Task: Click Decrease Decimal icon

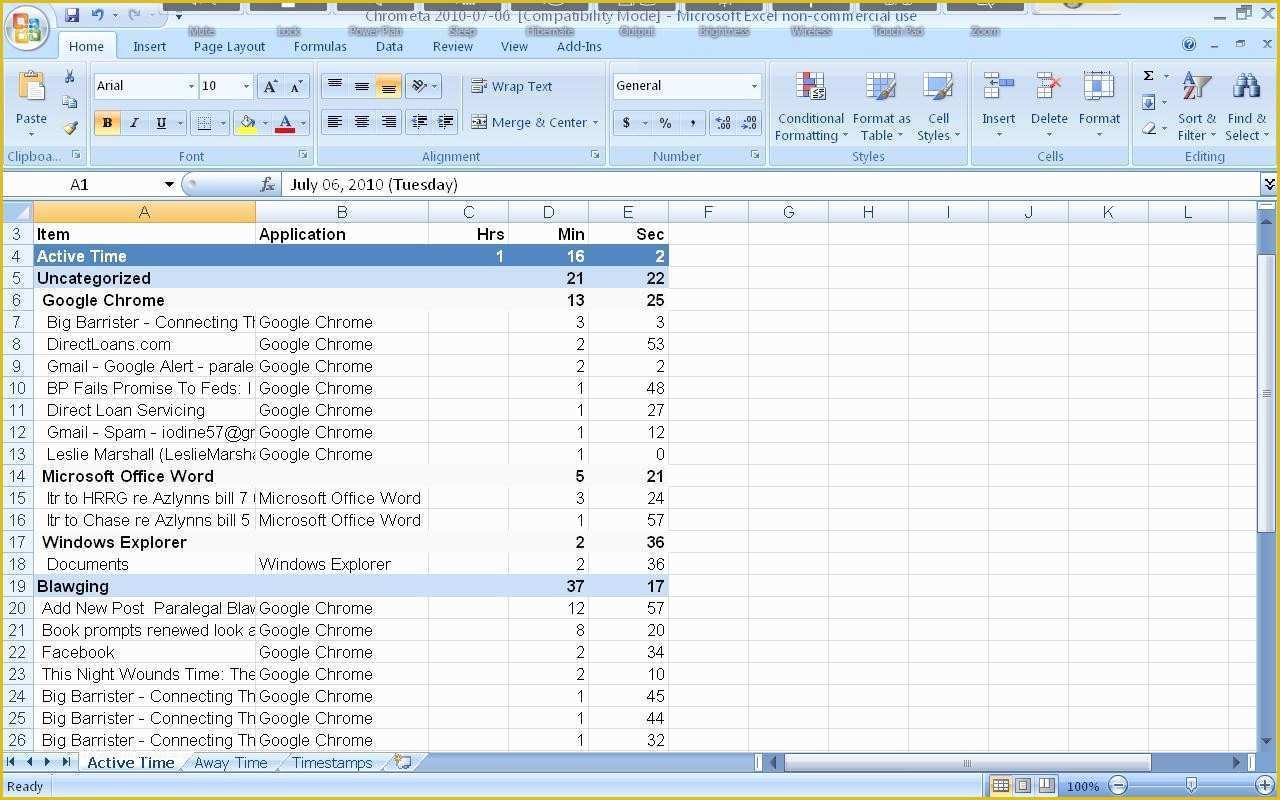Action: point(749,123)
